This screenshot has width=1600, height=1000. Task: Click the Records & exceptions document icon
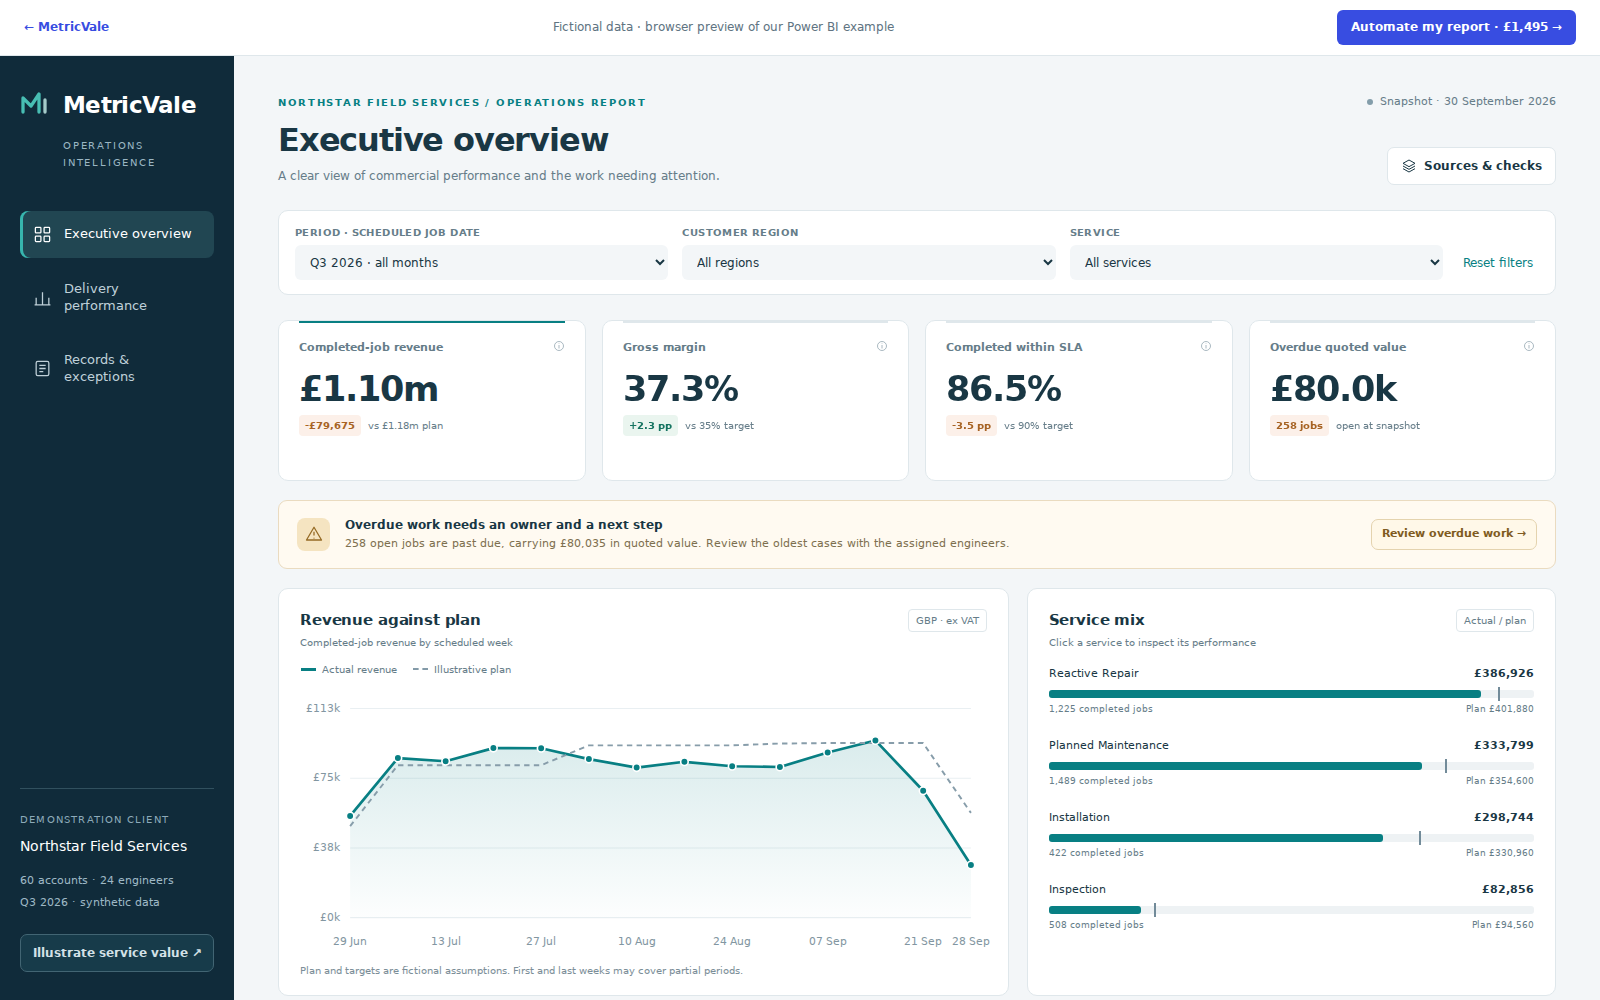click(x=42, y=368)
